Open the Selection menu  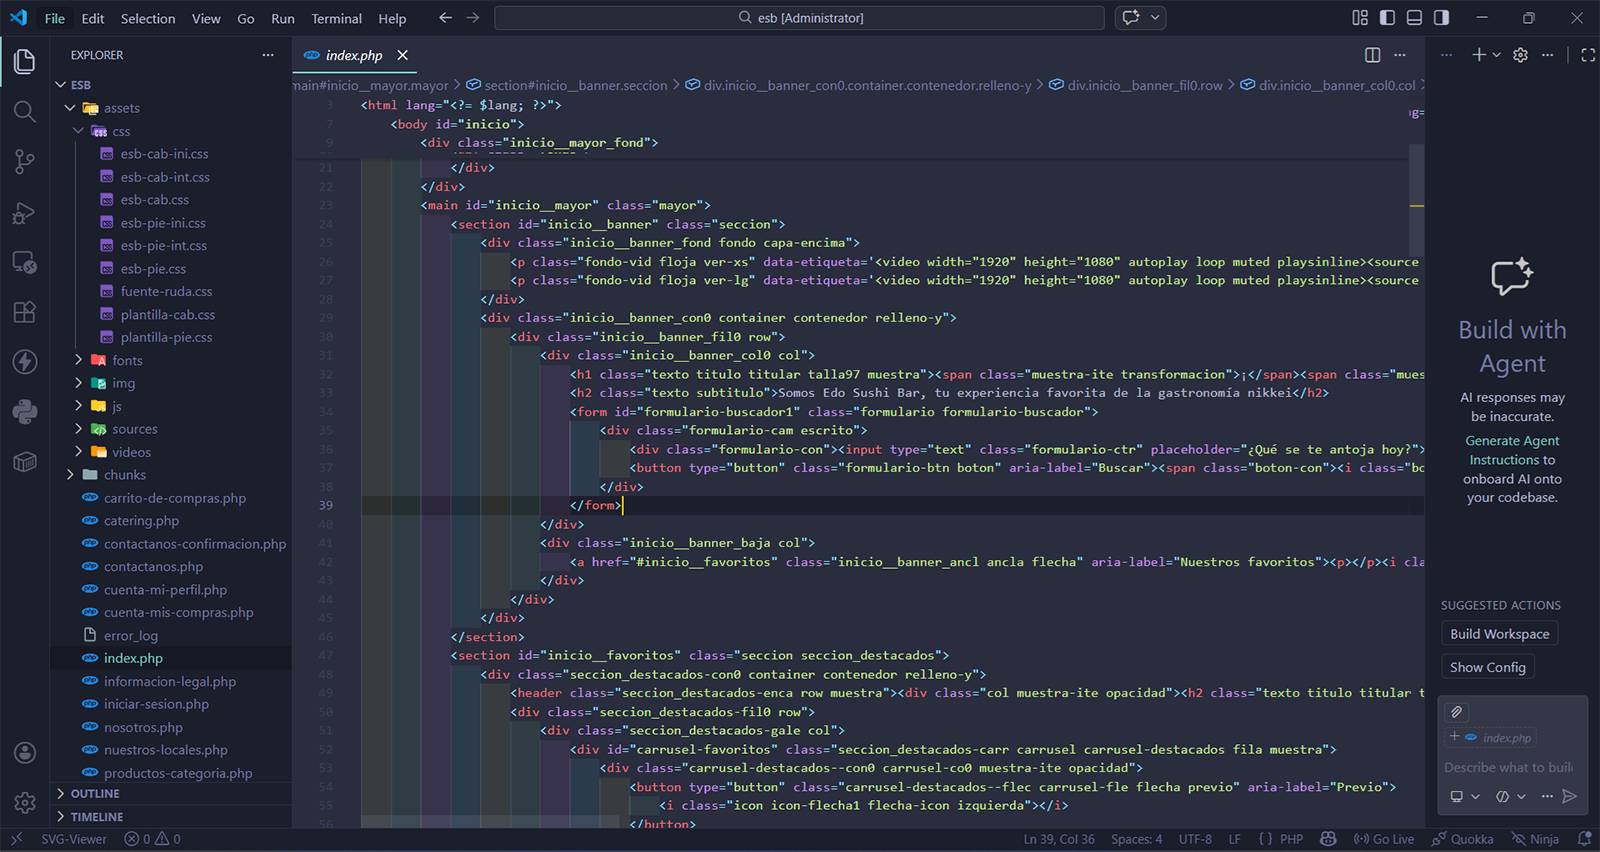[148, 18]
